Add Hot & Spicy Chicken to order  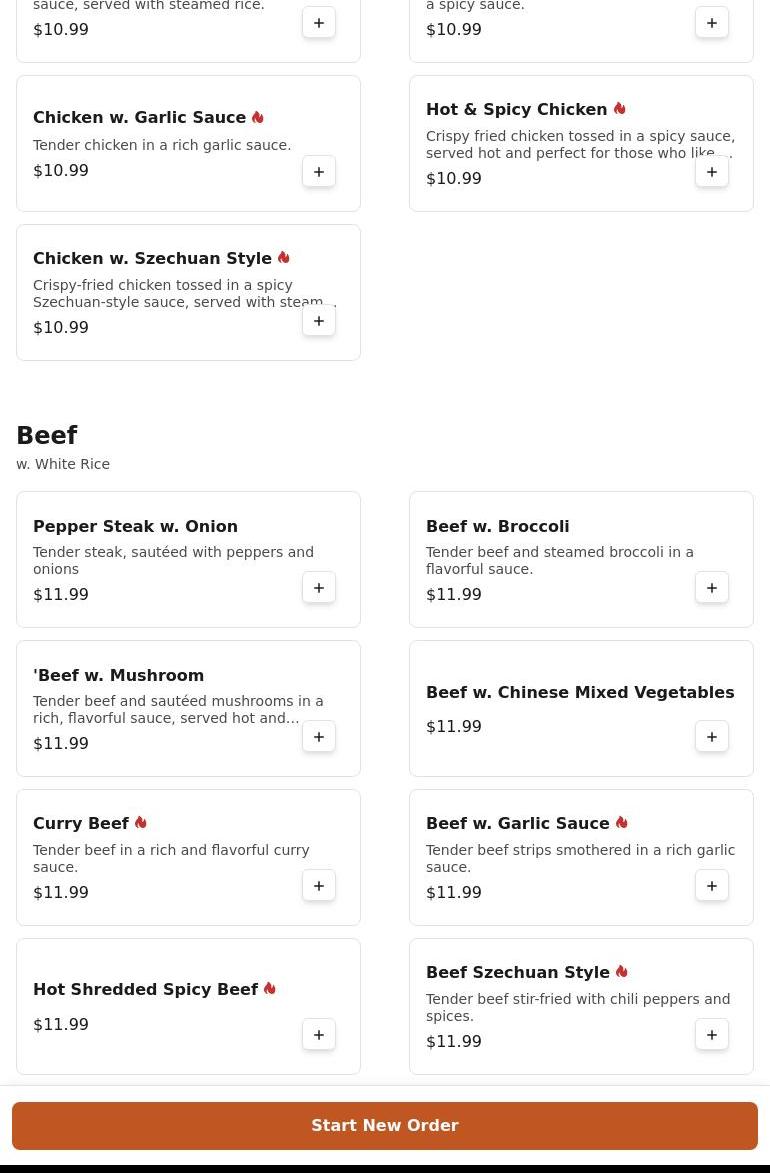pos(712,172)
